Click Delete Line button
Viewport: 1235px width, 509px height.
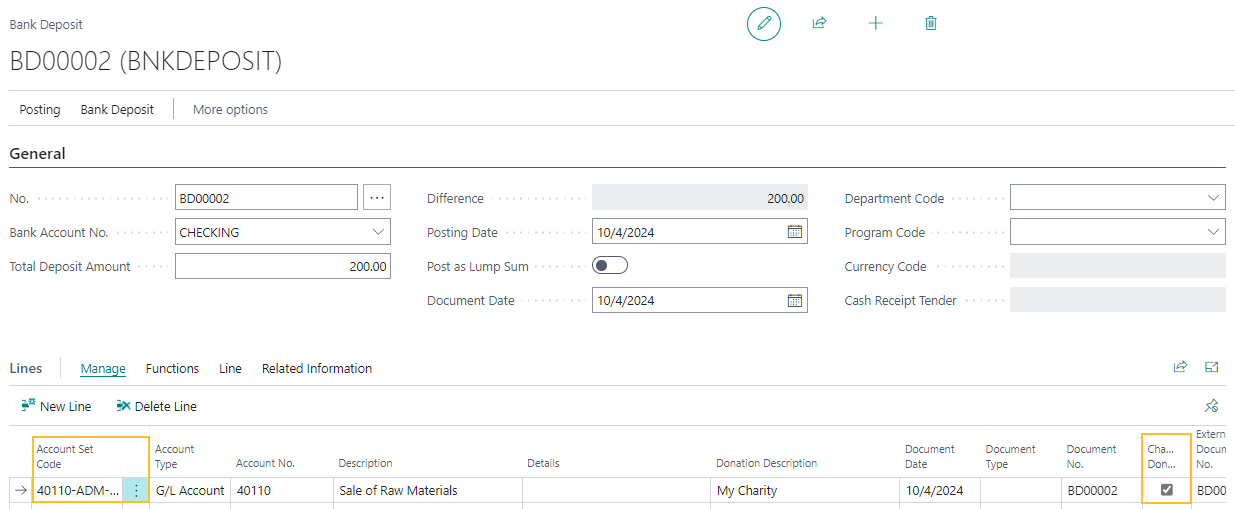coord(156,406)
